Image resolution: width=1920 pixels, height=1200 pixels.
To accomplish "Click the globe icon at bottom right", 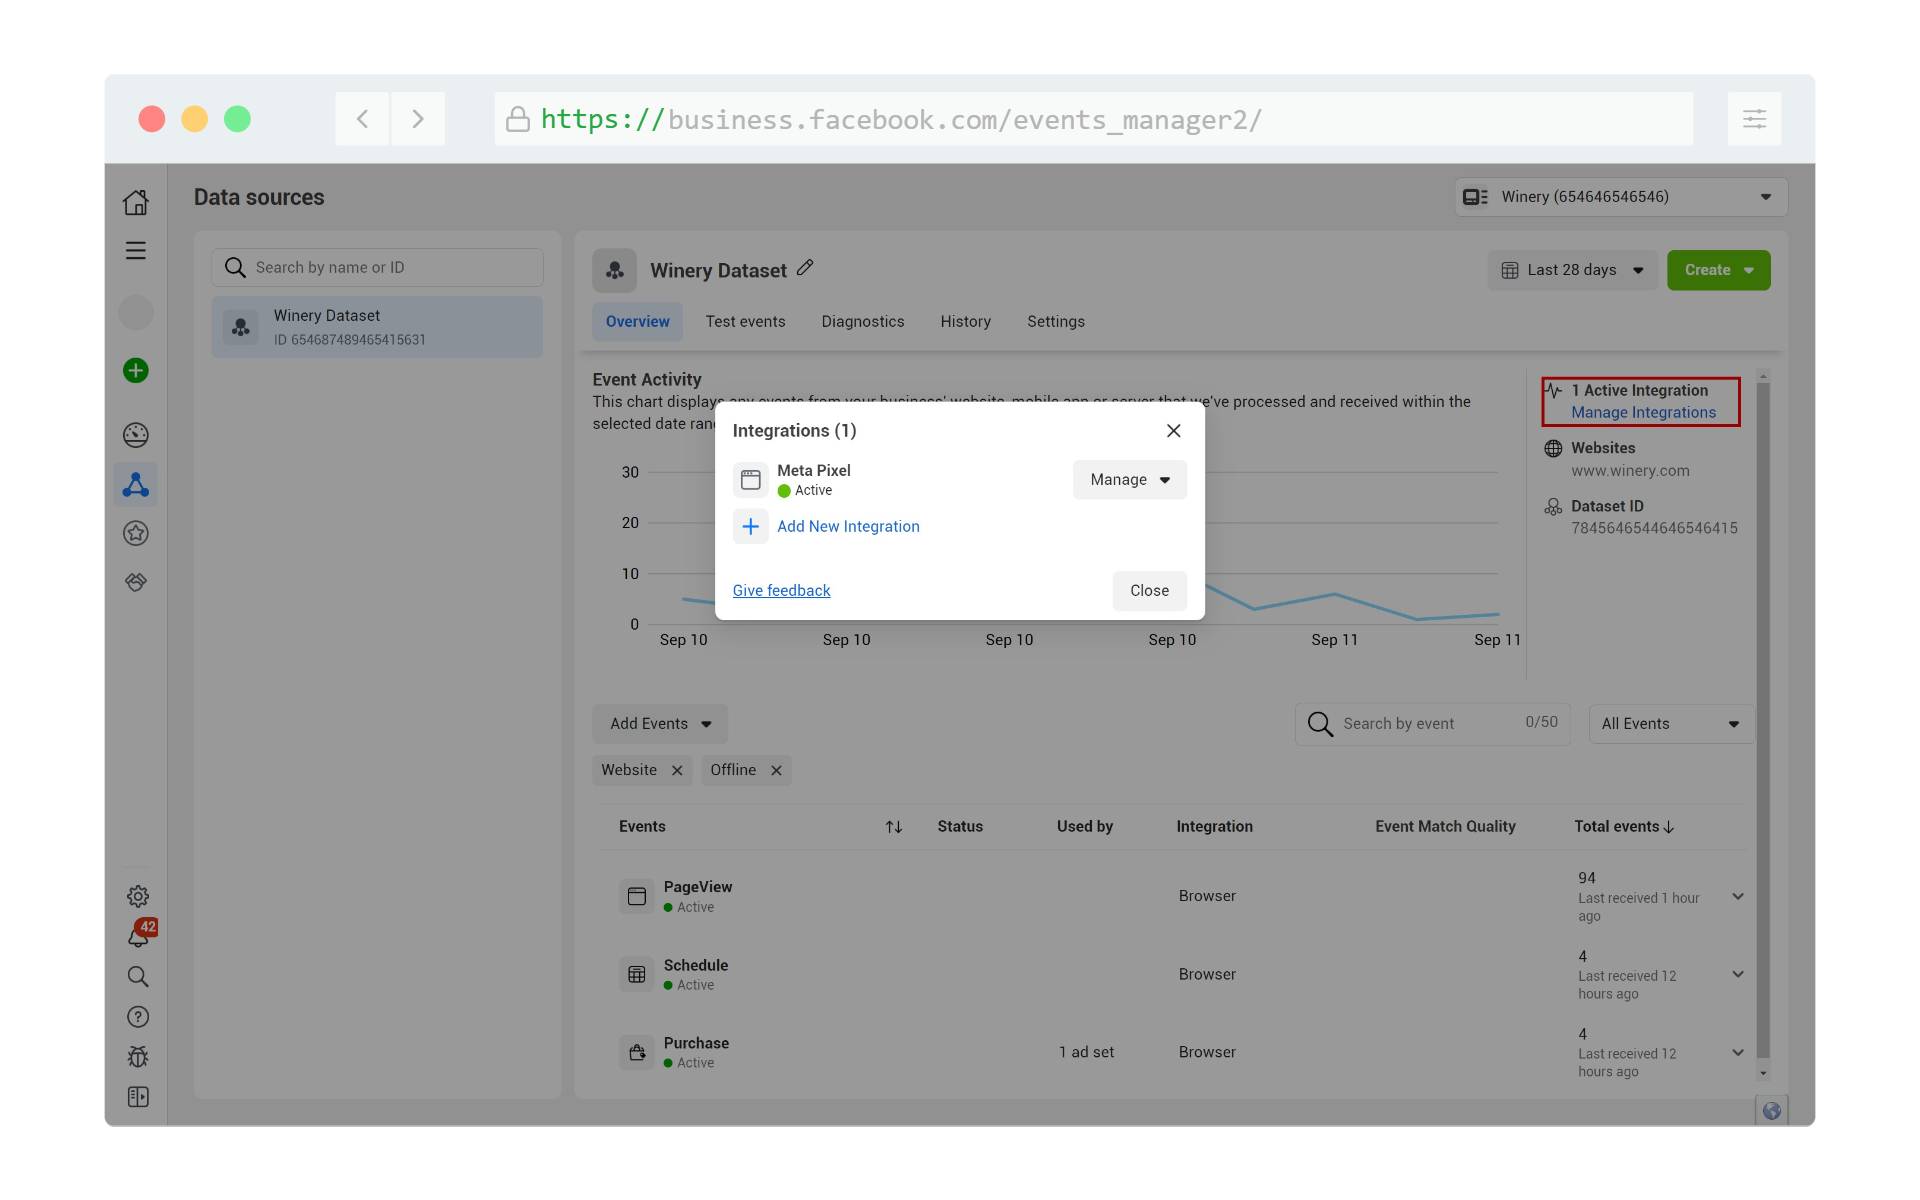I will pyautogui.click(x=1772, y=1111).
